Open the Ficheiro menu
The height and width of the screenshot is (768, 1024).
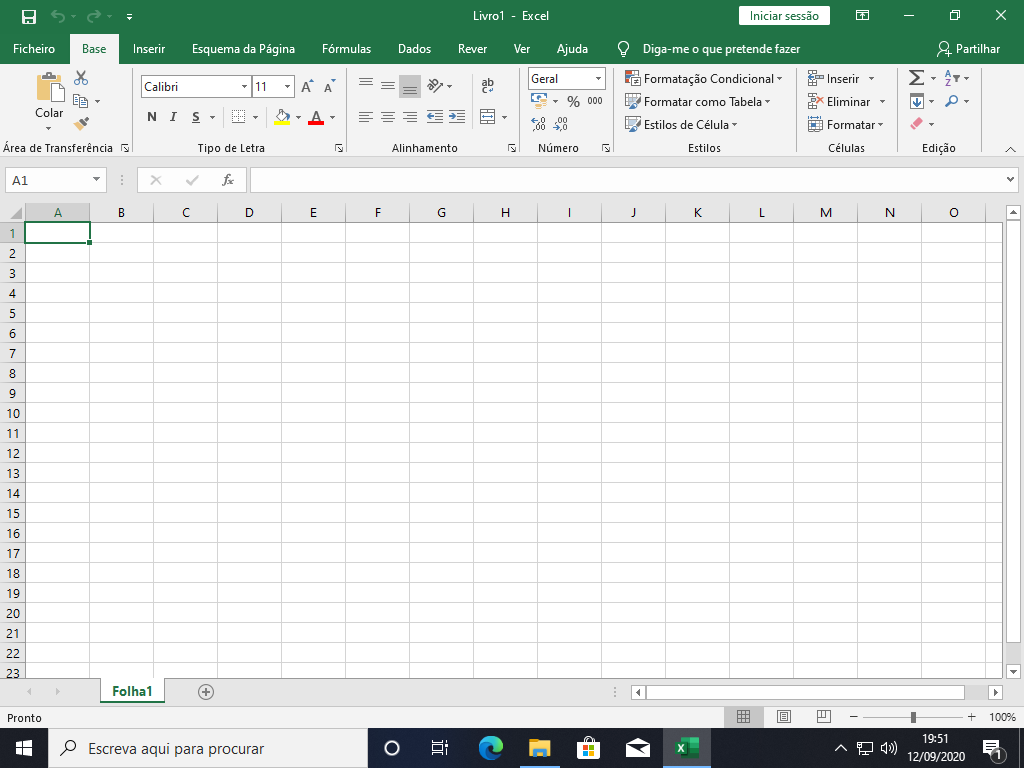pos(34,49)
